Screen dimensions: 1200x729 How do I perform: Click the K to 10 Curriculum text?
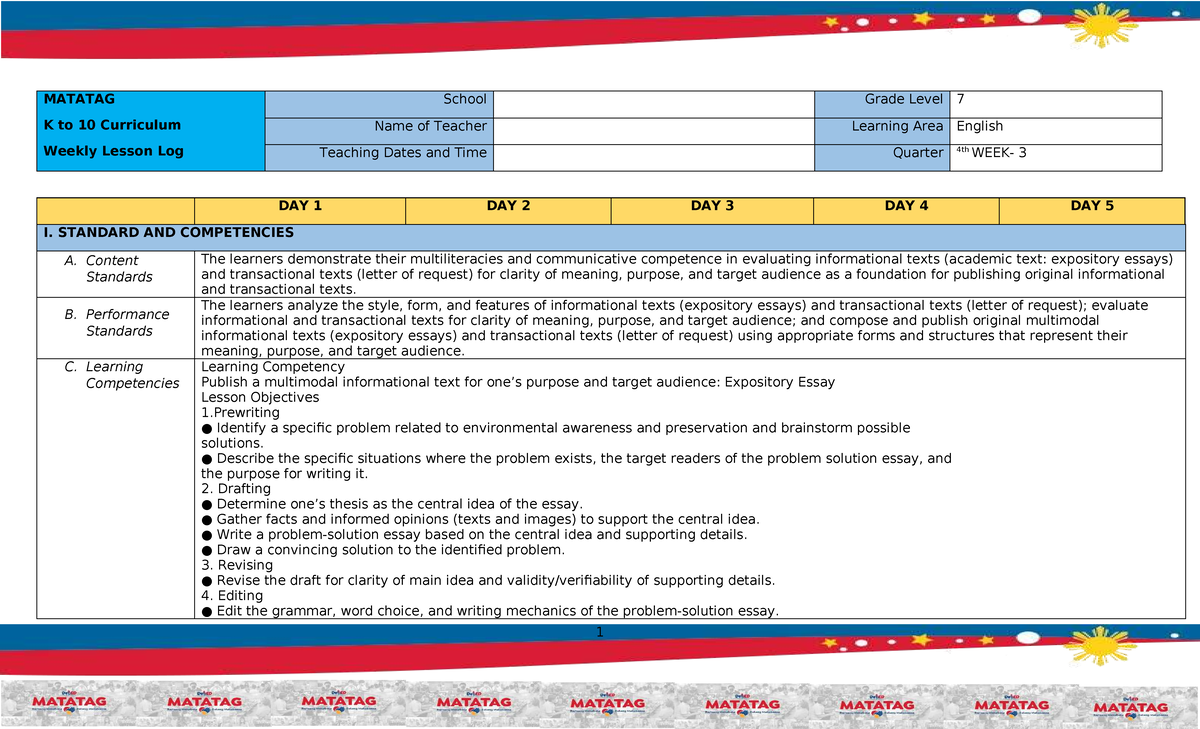point(112,125)
